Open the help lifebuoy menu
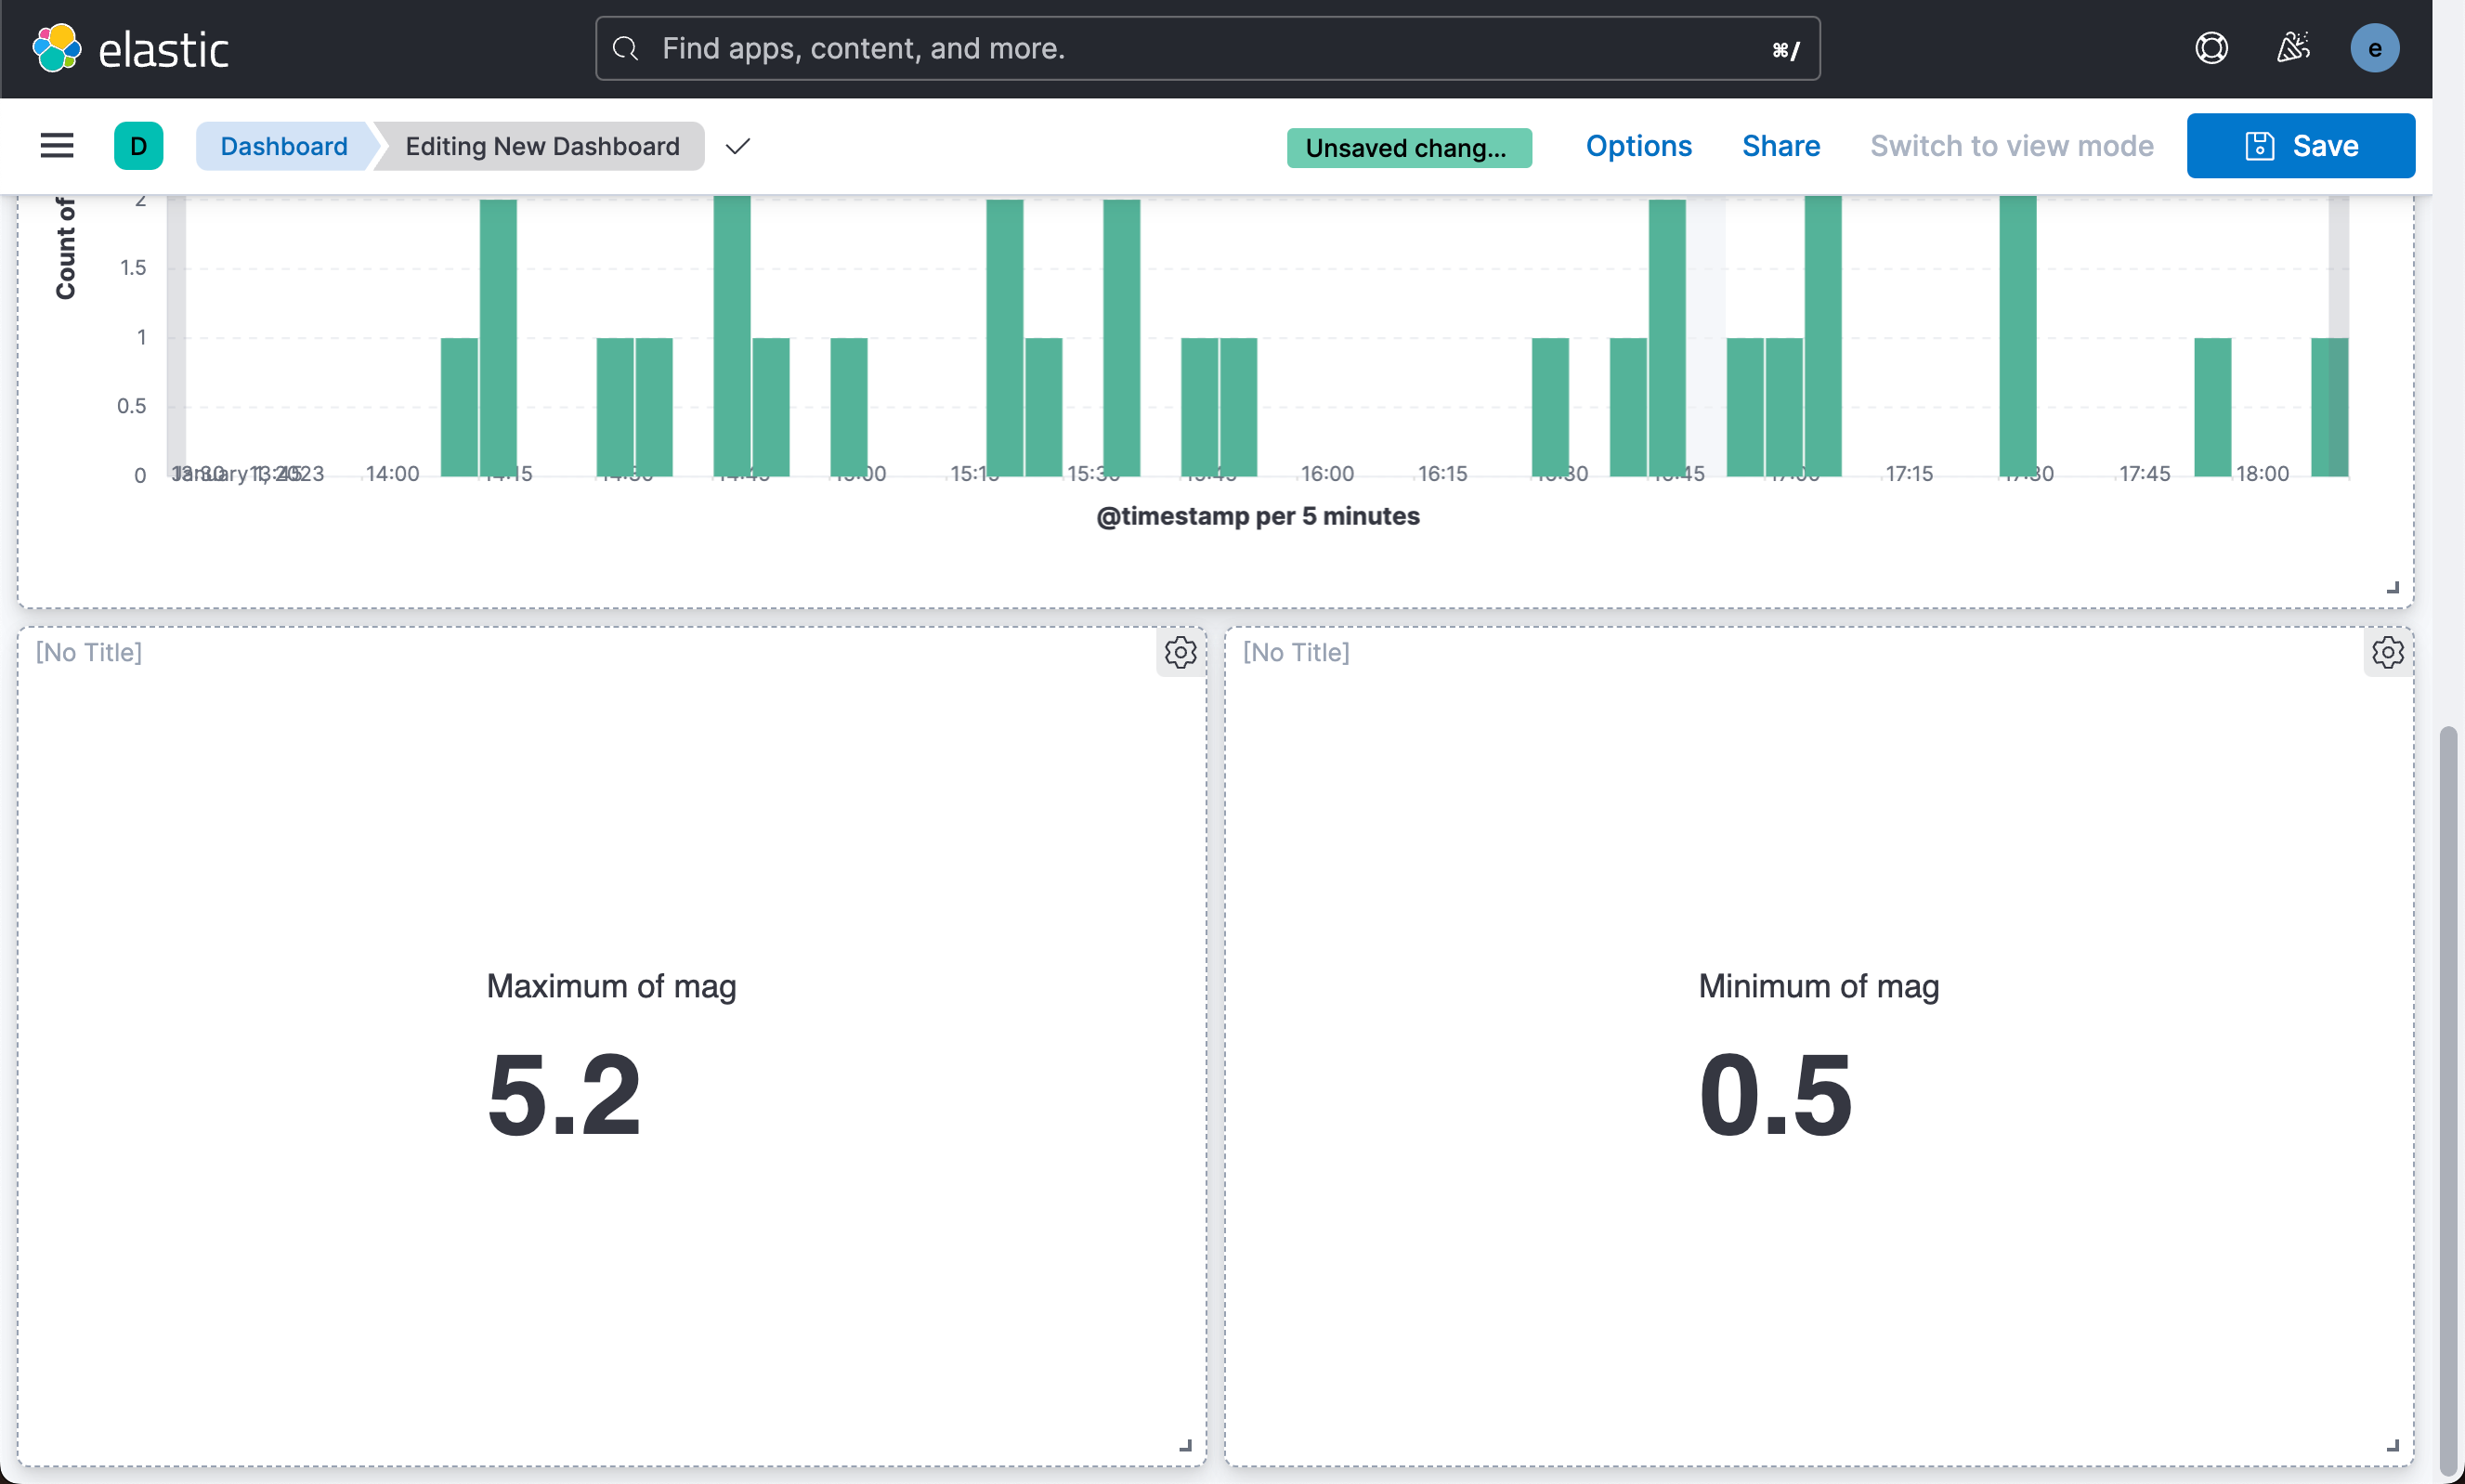This screenshot has height=1484, width=2465. (x=2211, y=48)
